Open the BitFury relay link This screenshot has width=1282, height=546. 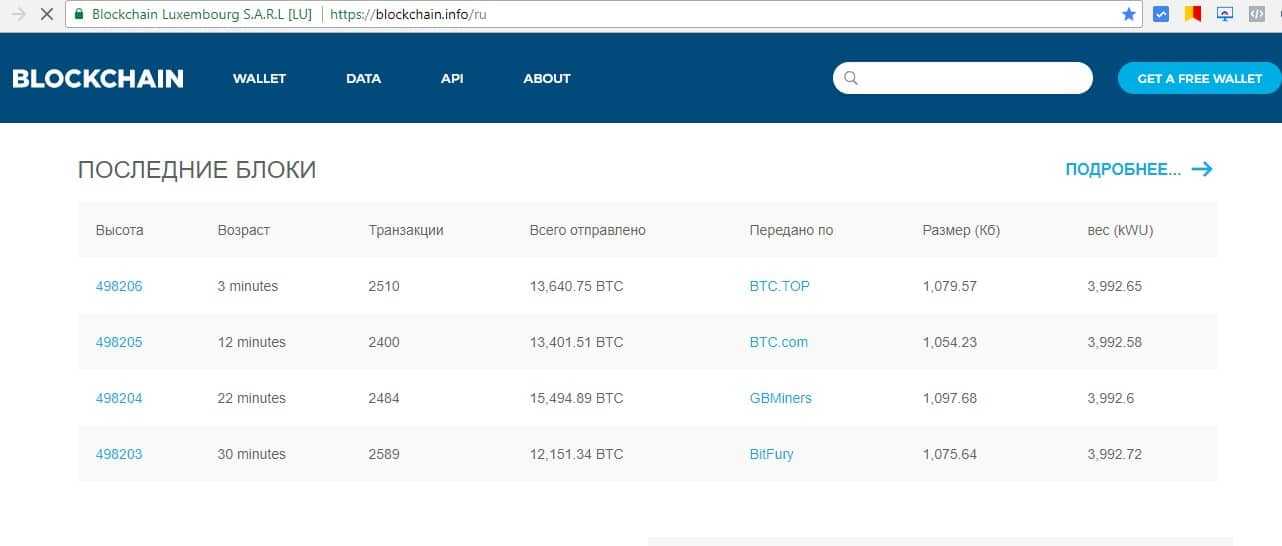tap(771, 454)
